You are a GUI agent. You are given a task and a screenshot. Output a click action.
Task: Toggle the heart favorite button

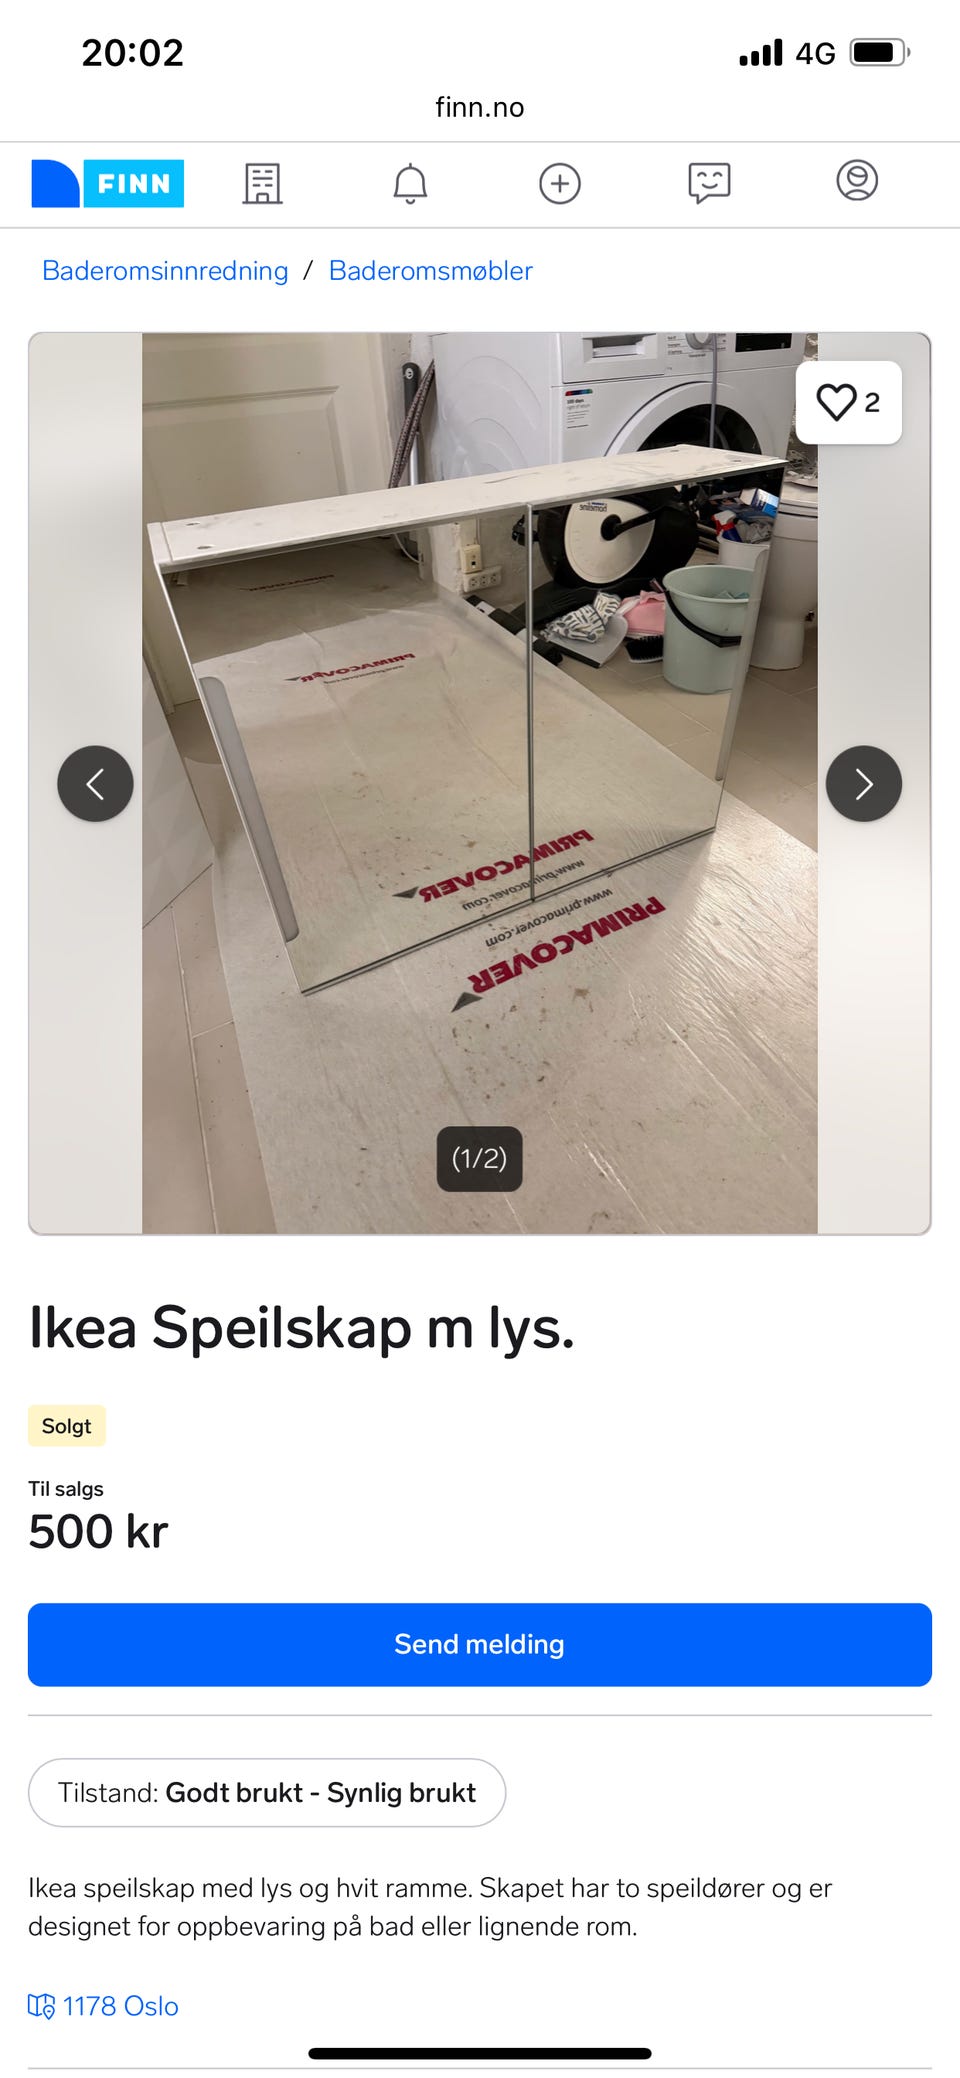click(x=849, y=402)
